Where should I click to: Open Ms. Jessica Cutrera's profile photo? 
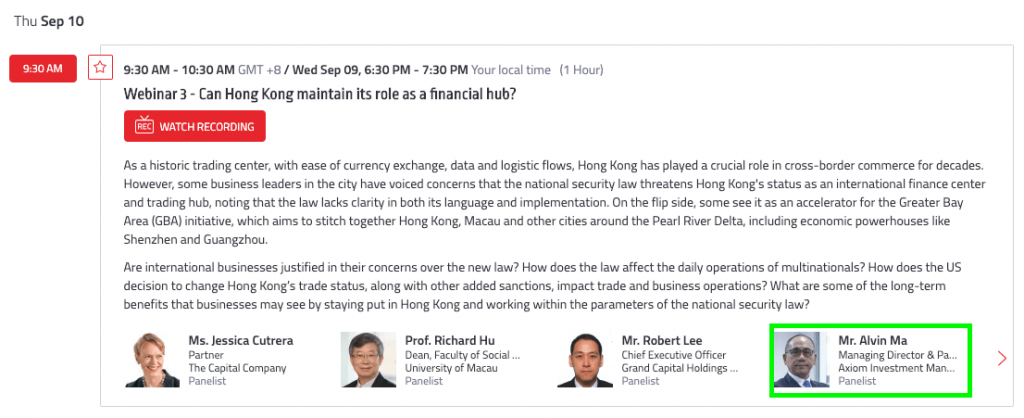(x=152, y=359)
